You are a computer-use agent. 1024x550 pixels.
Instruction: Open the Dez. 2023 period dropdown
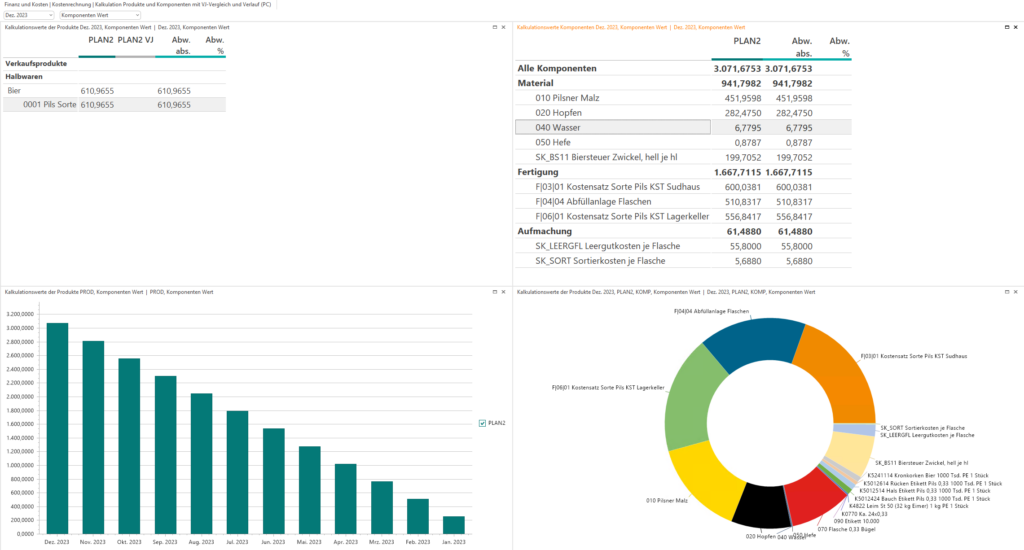(29, 15)
